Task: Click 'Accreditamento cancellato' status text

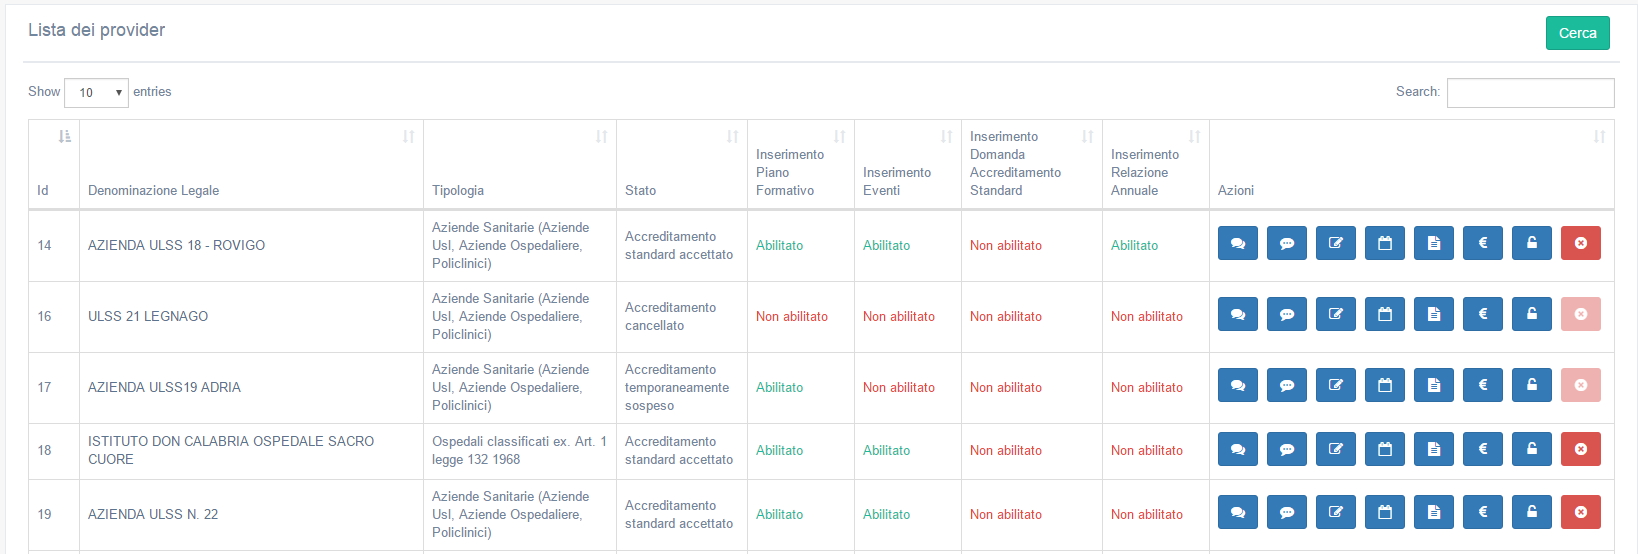Action: click(x=671, y=316)
